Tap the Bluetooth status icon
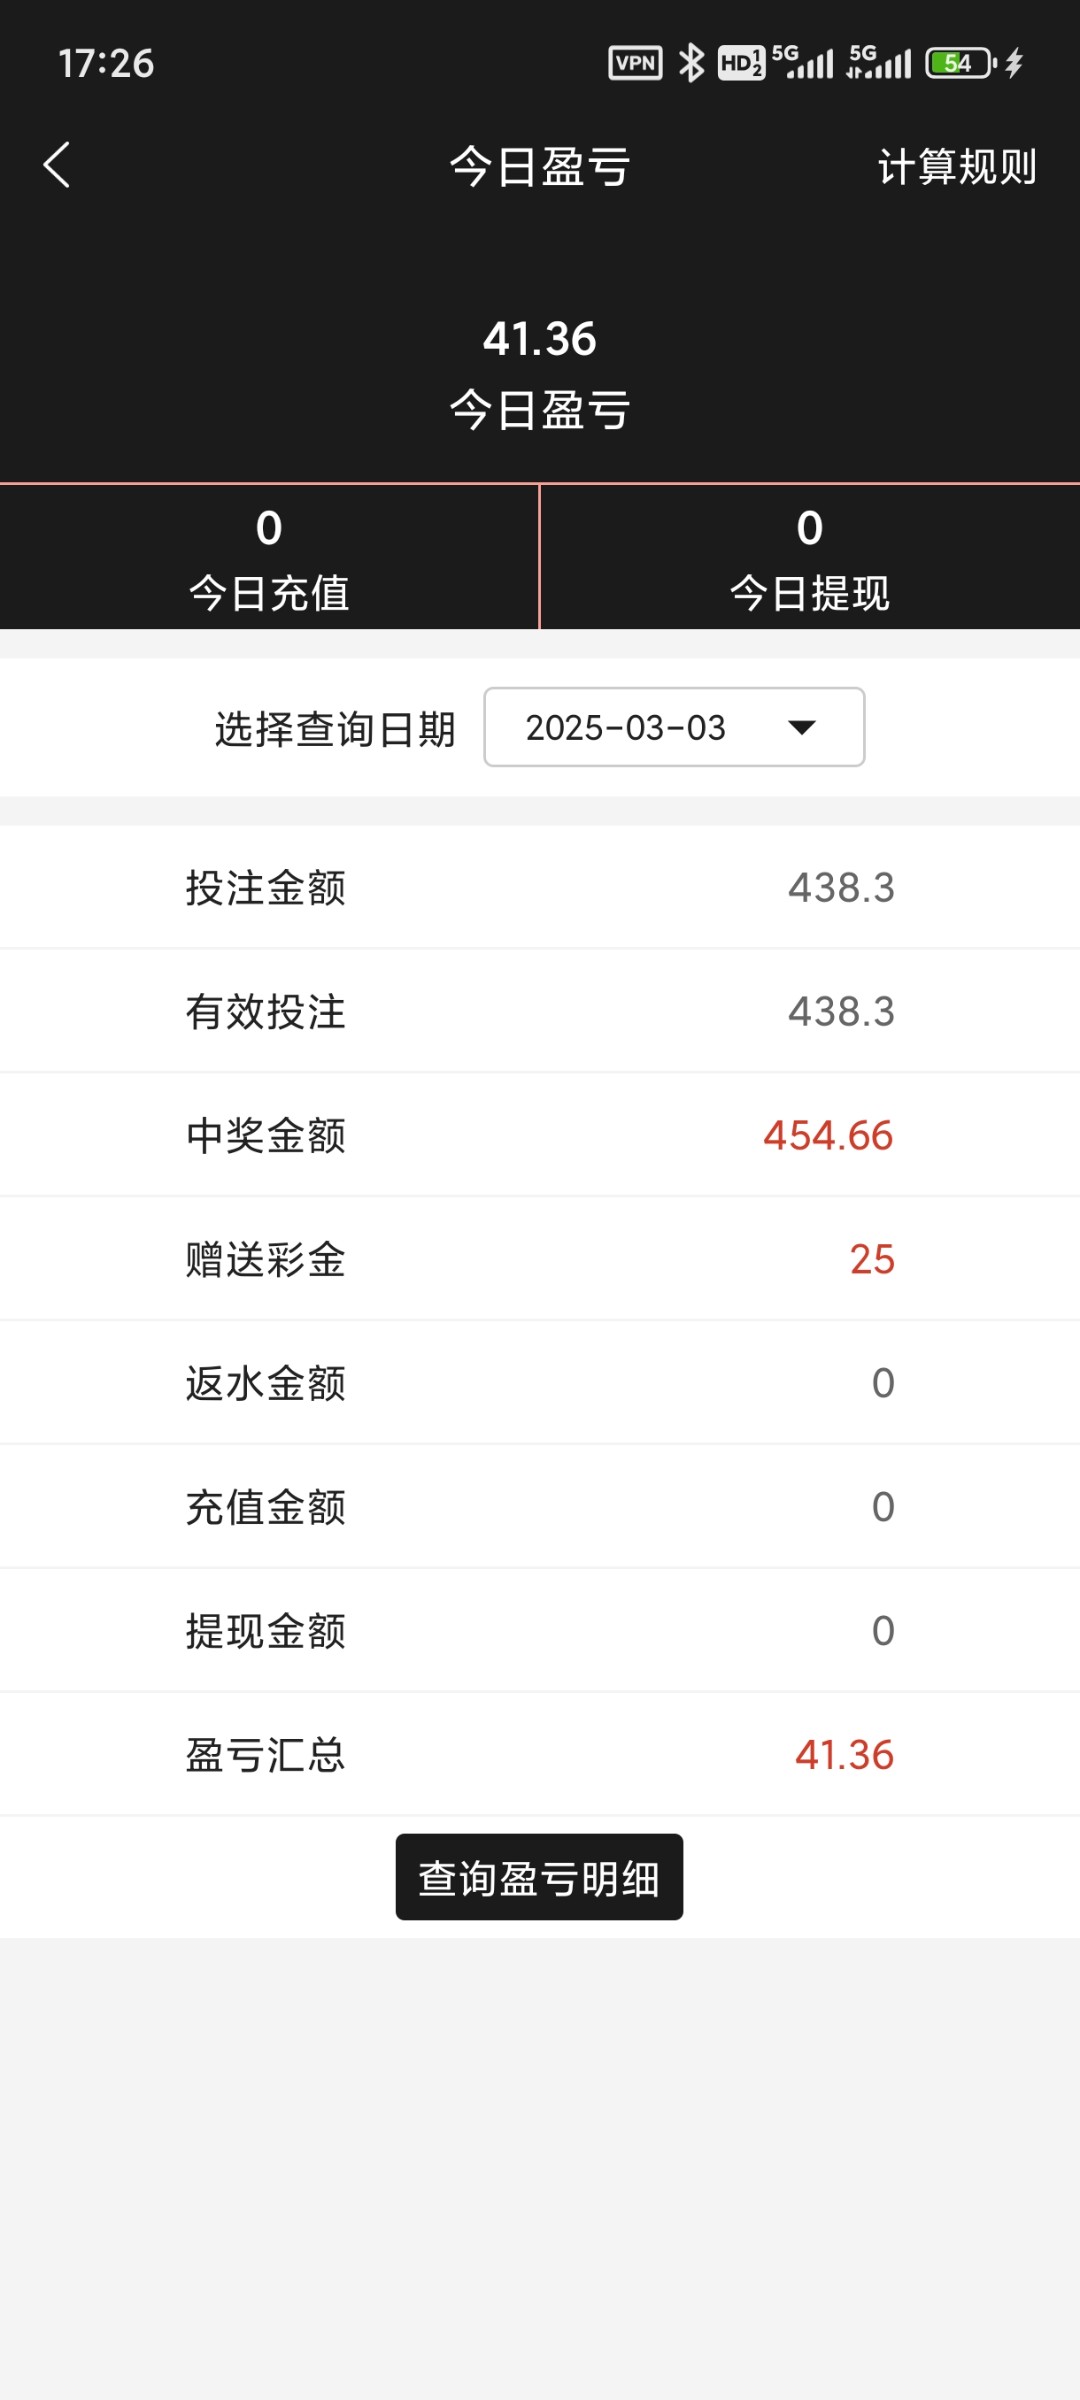 (x=691, y=63)
